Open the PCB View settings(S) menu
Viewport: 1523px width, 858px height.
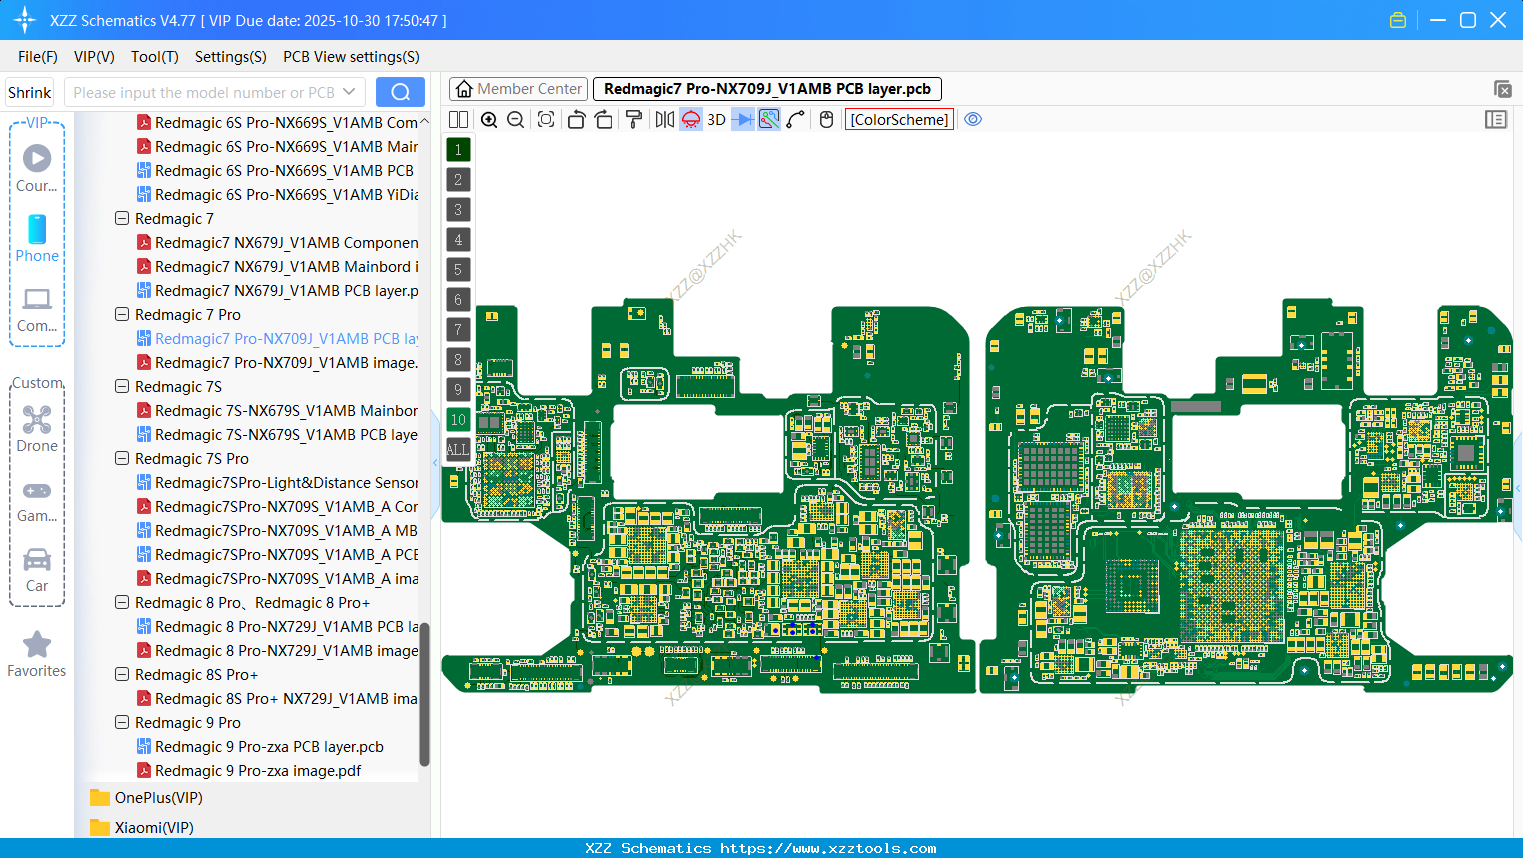350,57
